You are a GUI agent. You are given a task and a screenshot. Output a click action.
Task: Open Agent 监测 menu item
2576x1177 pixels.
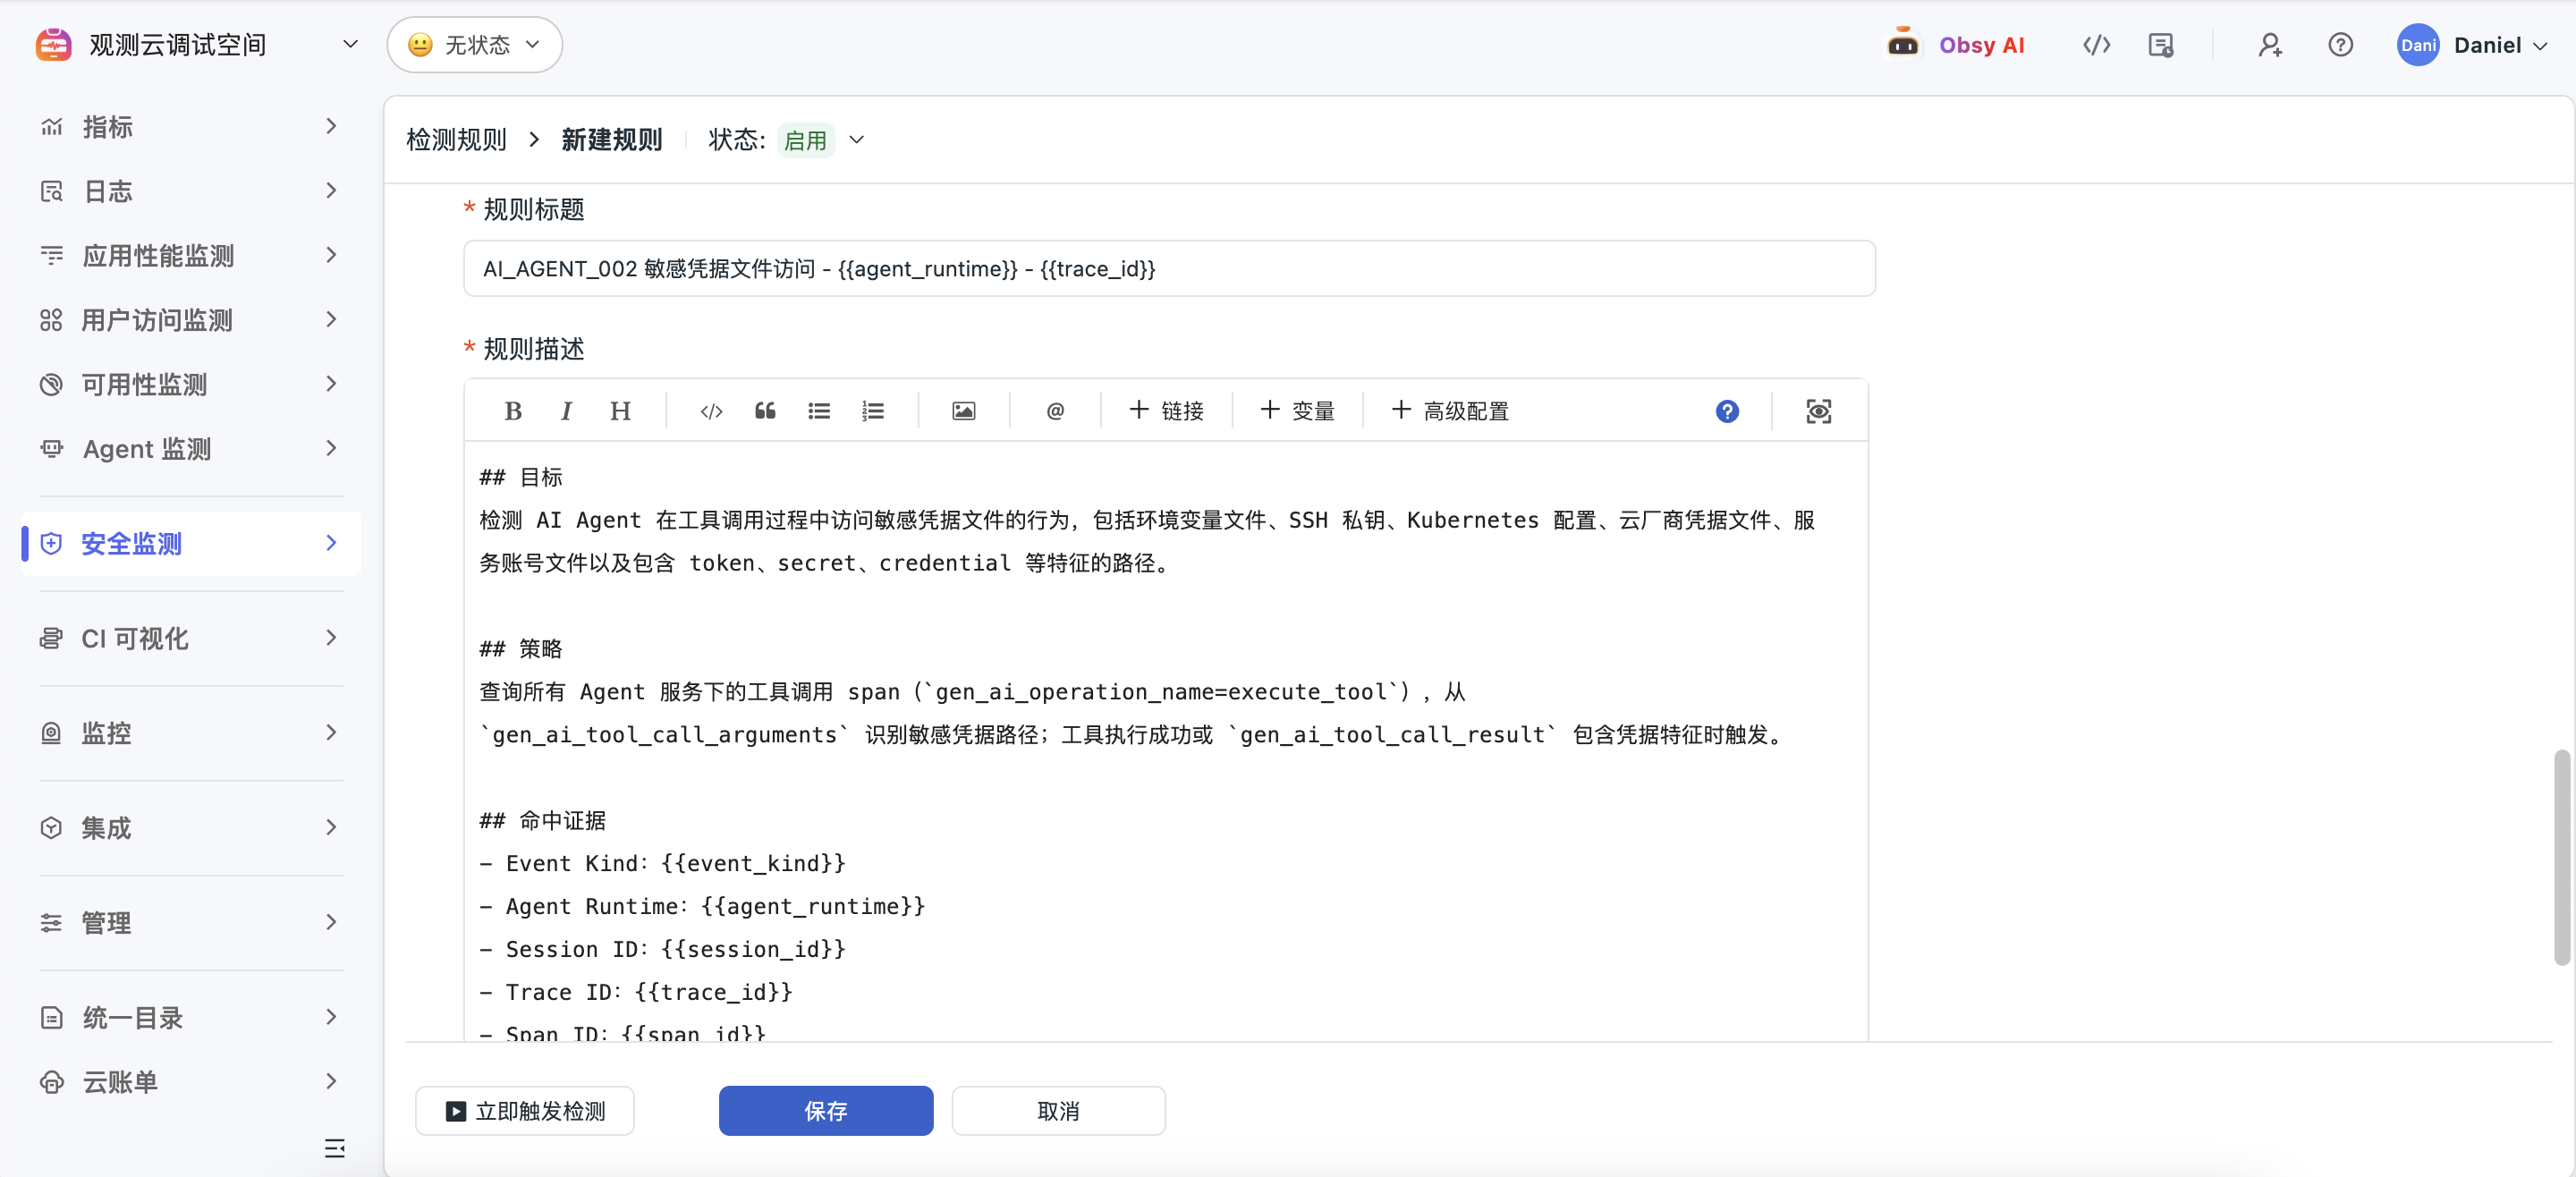pos(190,449)
